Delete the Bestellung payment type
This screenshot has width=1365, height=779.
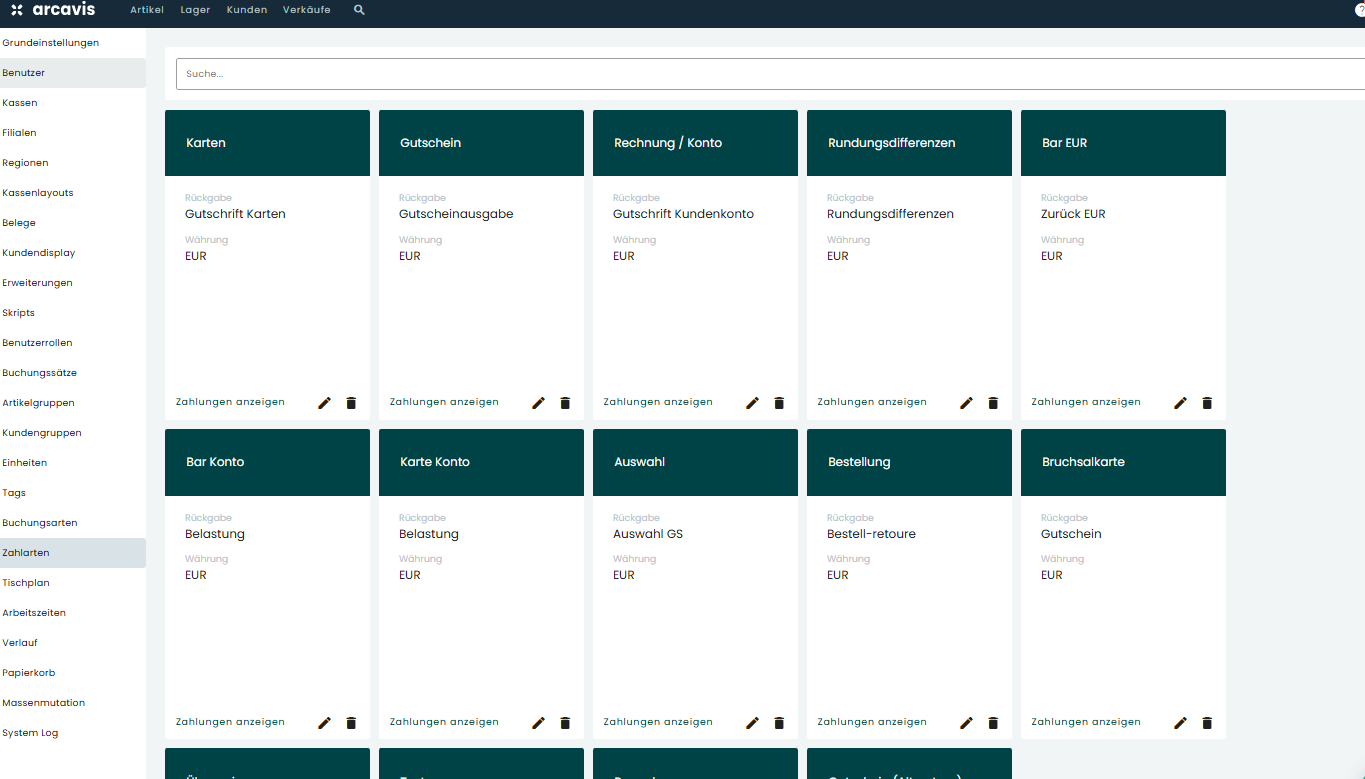click(x=993, y=723)
